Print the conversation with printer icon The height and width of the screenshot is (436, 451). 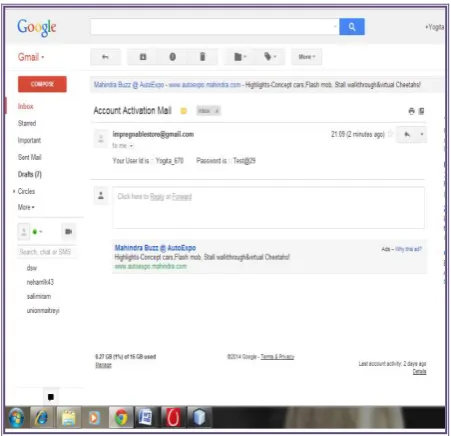click(411, 111)
